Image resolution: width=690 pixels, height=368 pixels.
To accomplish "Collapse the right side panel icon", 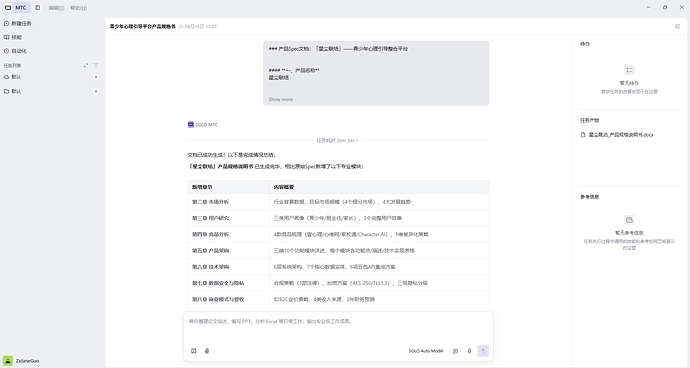I will [678, 26].
